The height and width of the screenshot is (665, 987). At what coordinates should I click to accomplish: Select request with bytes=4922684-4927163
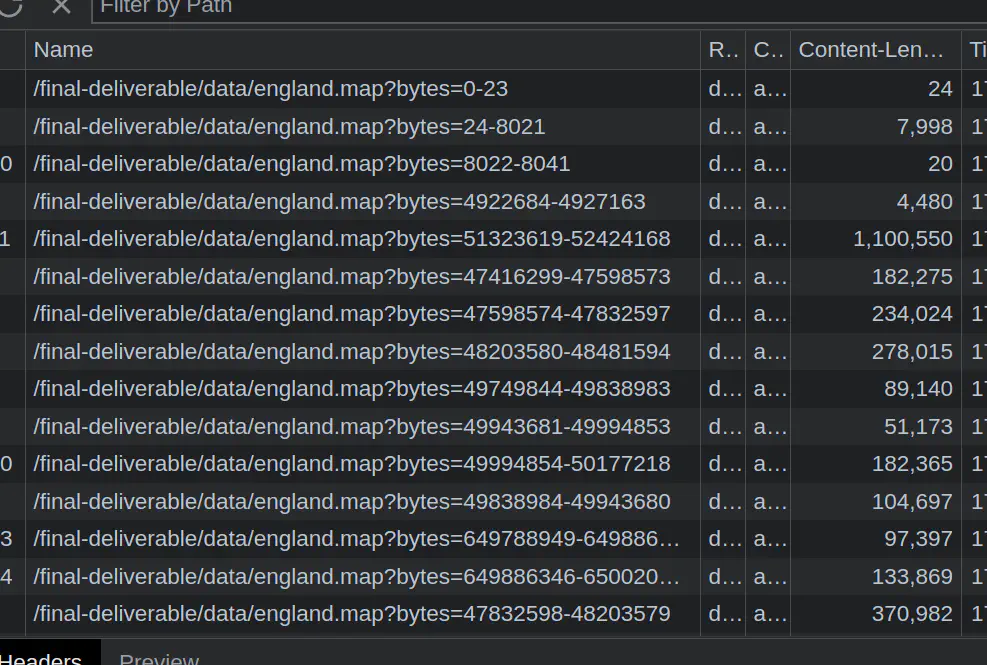point(339,202)
